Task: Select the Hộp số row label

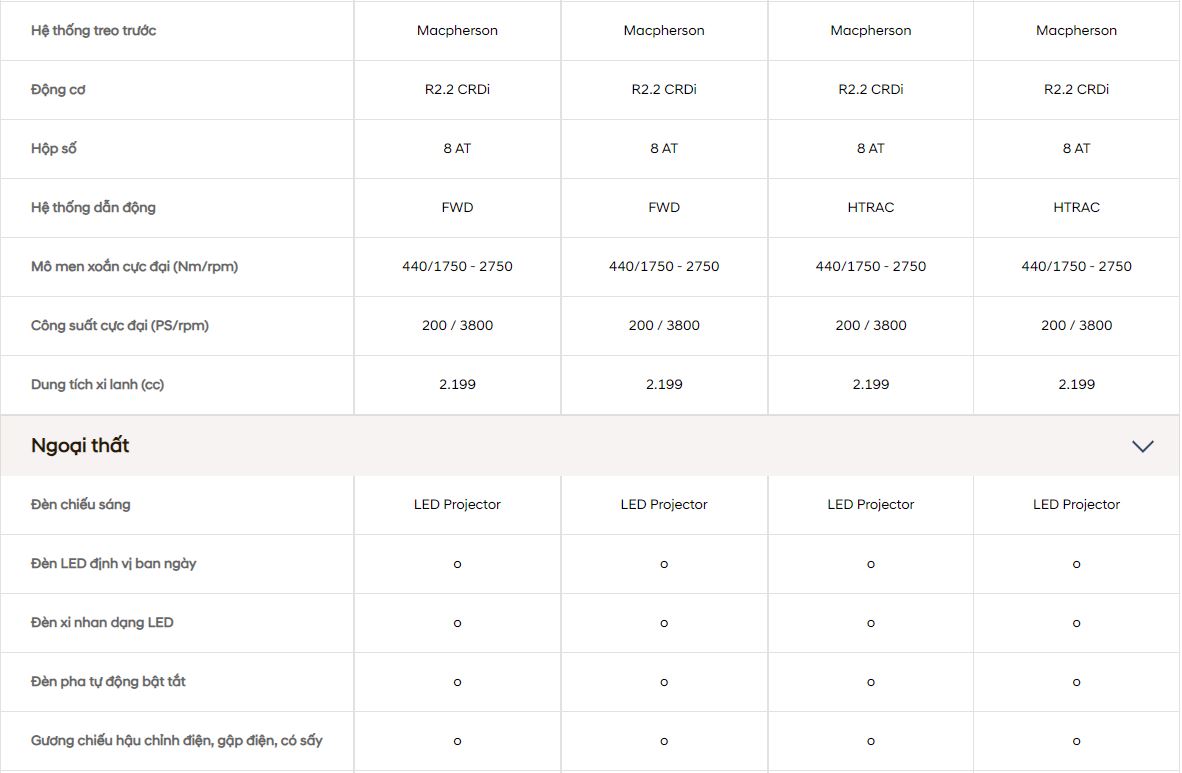Action: coord(54,149)
